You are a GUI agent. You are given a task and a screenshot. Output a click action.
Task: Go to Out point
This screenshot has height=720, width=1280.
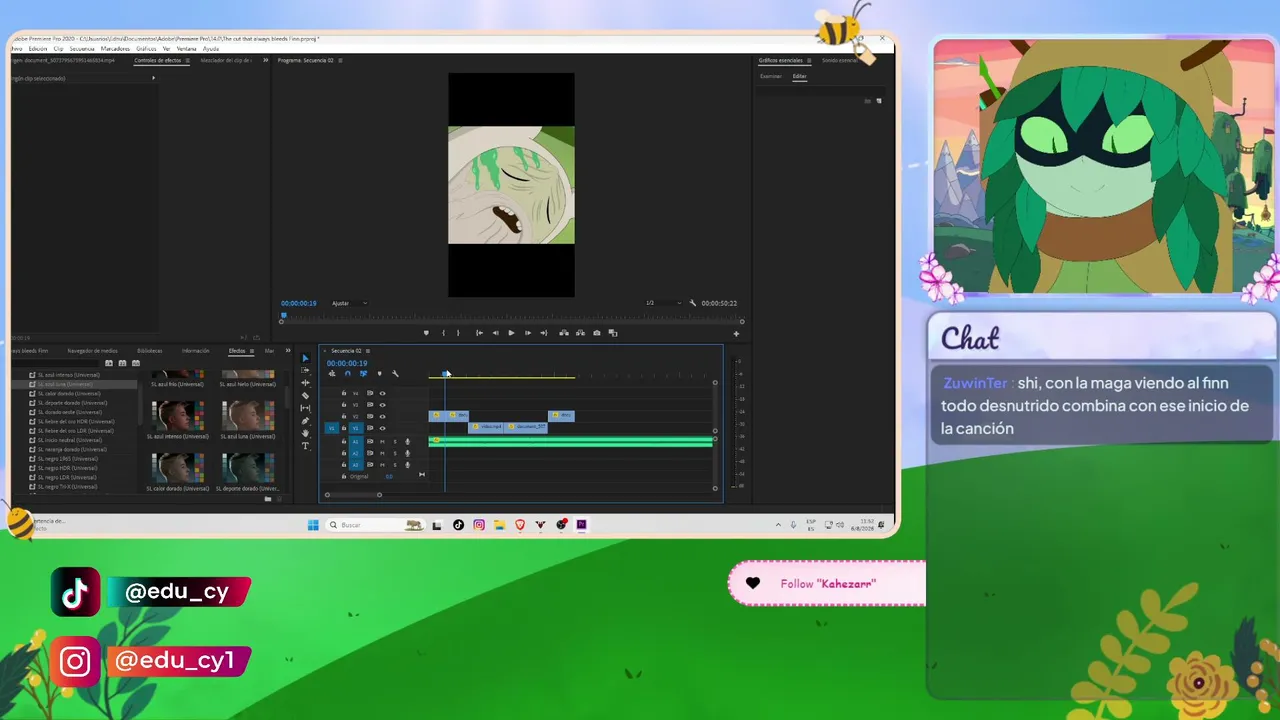click(x=543, y=333)
